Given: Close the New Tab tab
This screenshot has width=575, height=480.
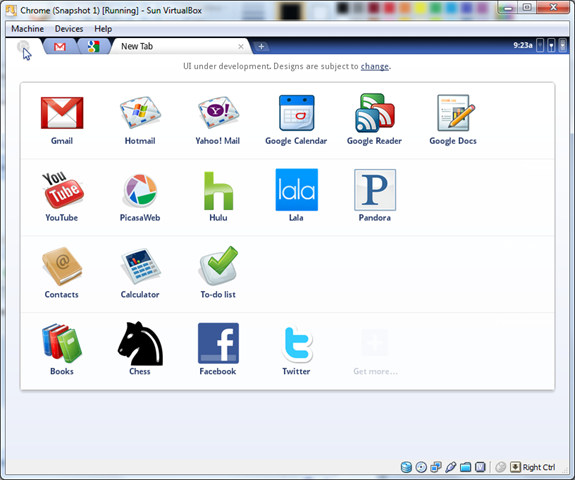Looking at the screenshot, I should pyautogui.click(x=241, y=47).
